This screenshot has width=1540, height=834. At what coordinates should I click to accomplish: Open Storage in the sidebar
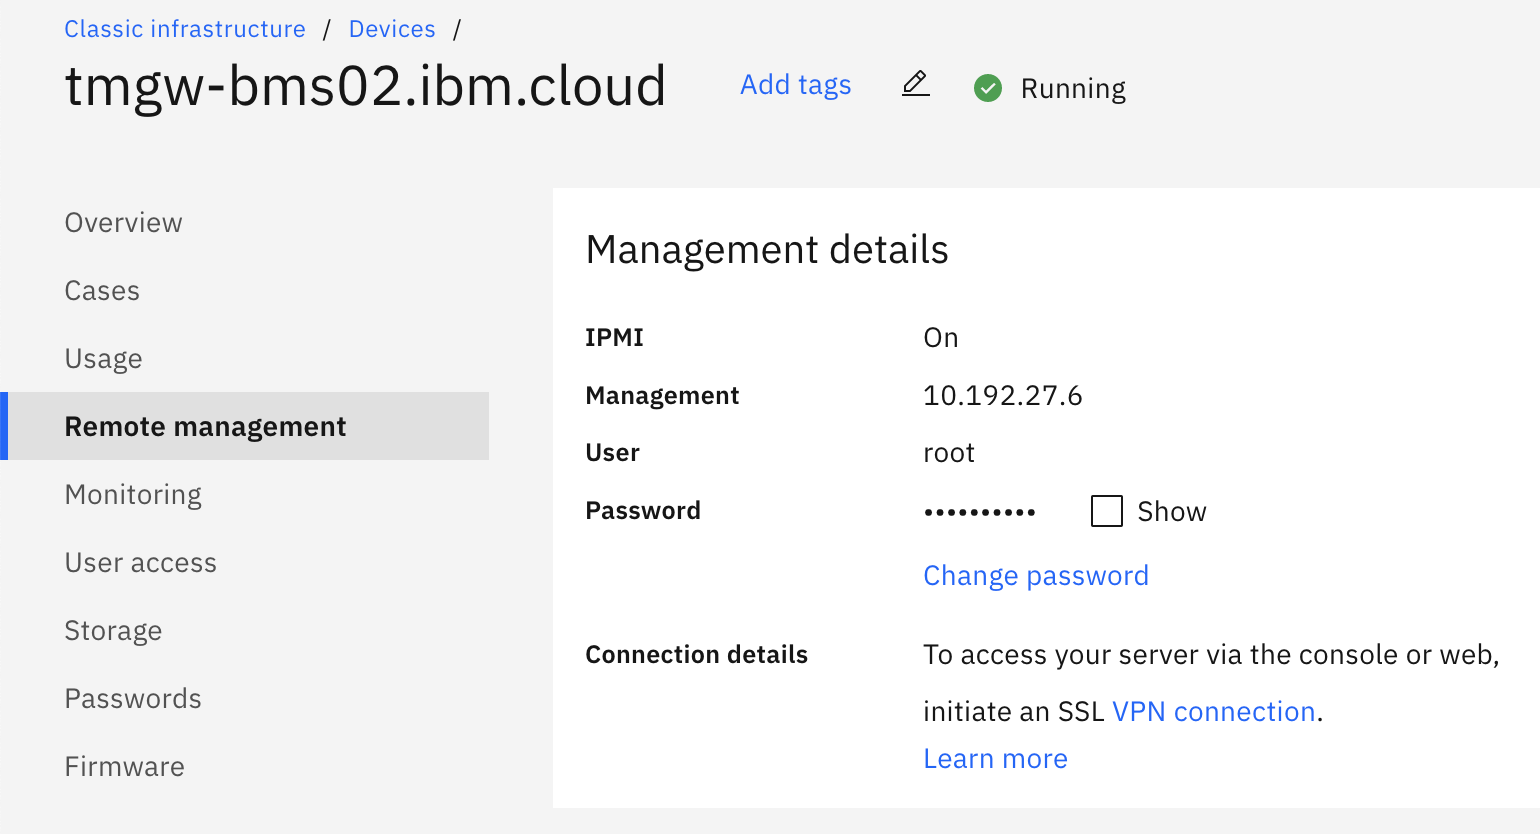coord(113,631)
